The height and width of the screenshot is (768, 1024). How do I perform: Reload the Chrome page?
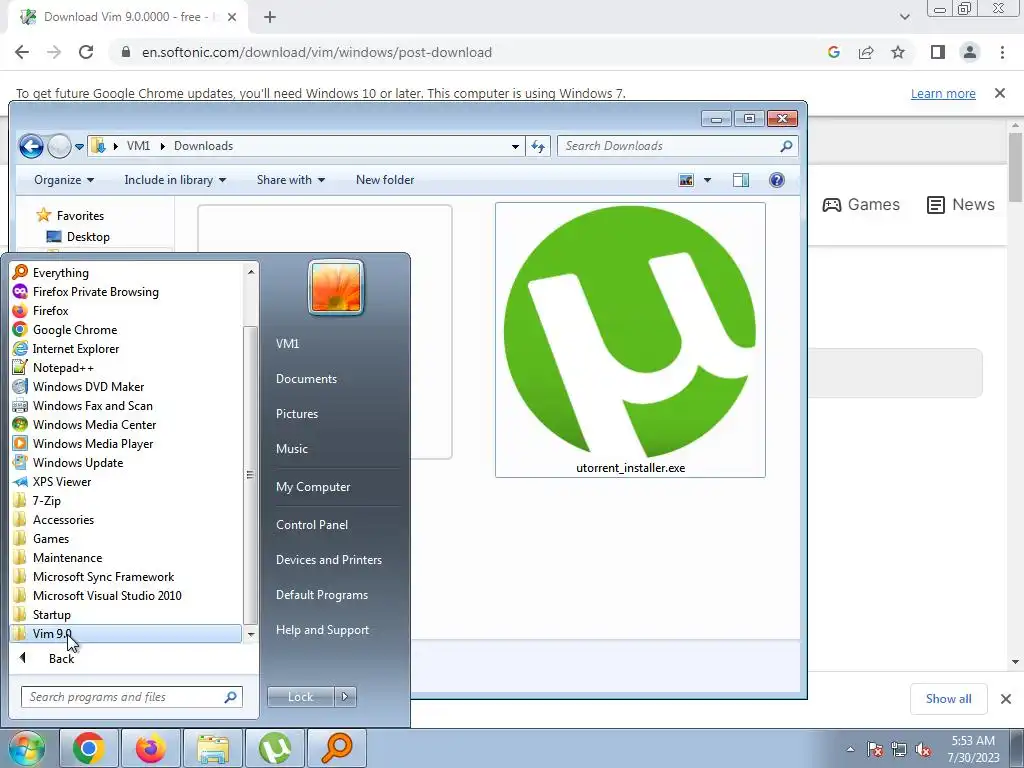86,52
